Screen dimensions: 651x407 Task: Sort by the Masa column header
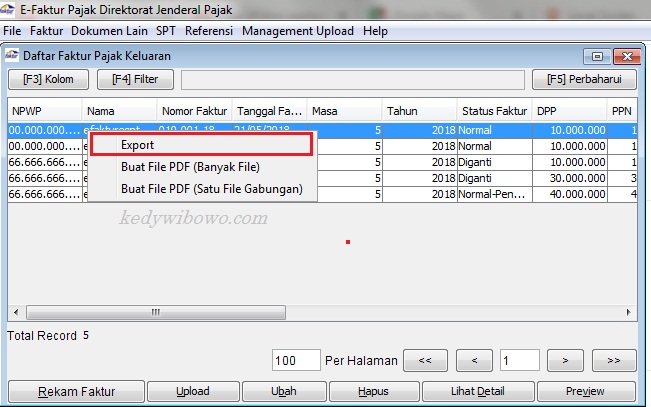coord(345,111)
